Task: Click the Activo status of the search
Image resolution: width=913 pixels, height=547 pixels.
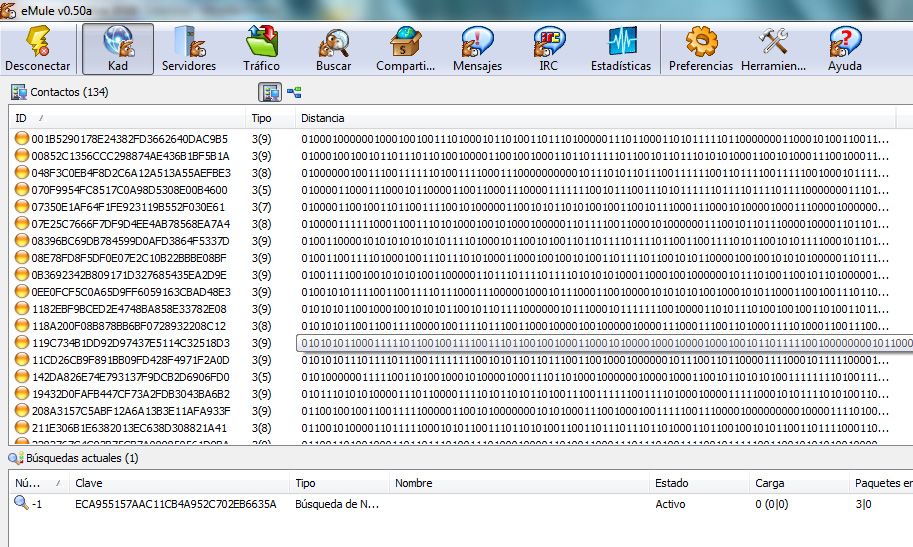Action: click(670, 504)
